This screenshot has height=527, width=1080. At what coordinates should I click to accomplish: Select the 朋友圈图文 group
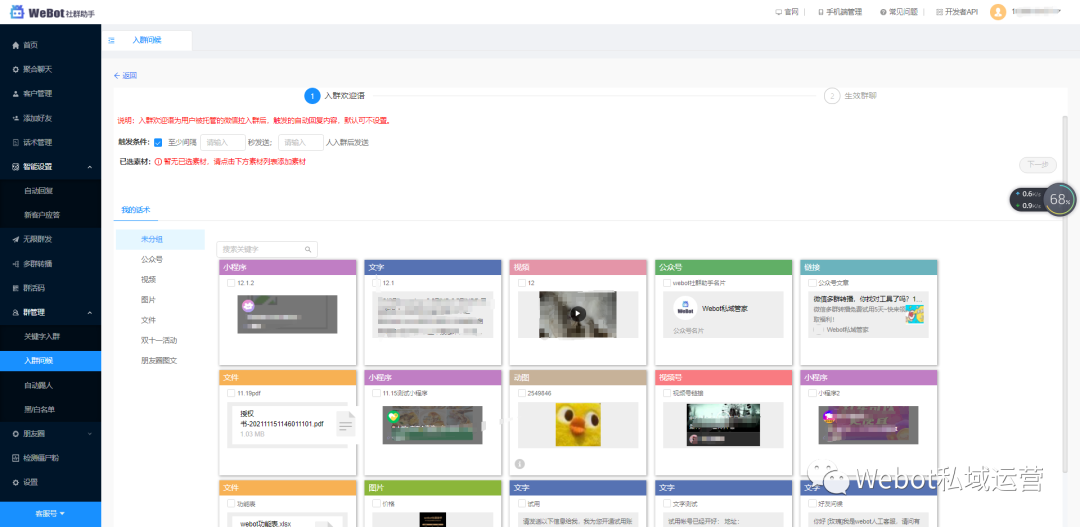coord(160,360)
